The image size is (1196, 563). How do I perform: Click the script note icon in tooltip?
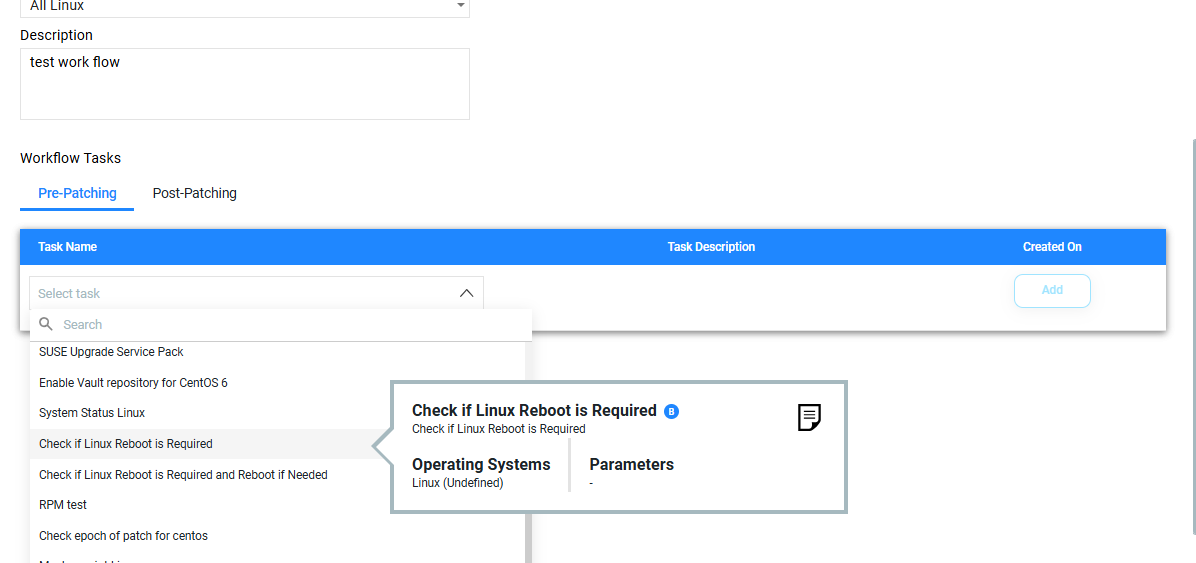pyautogui.click(x=809, y=417)
